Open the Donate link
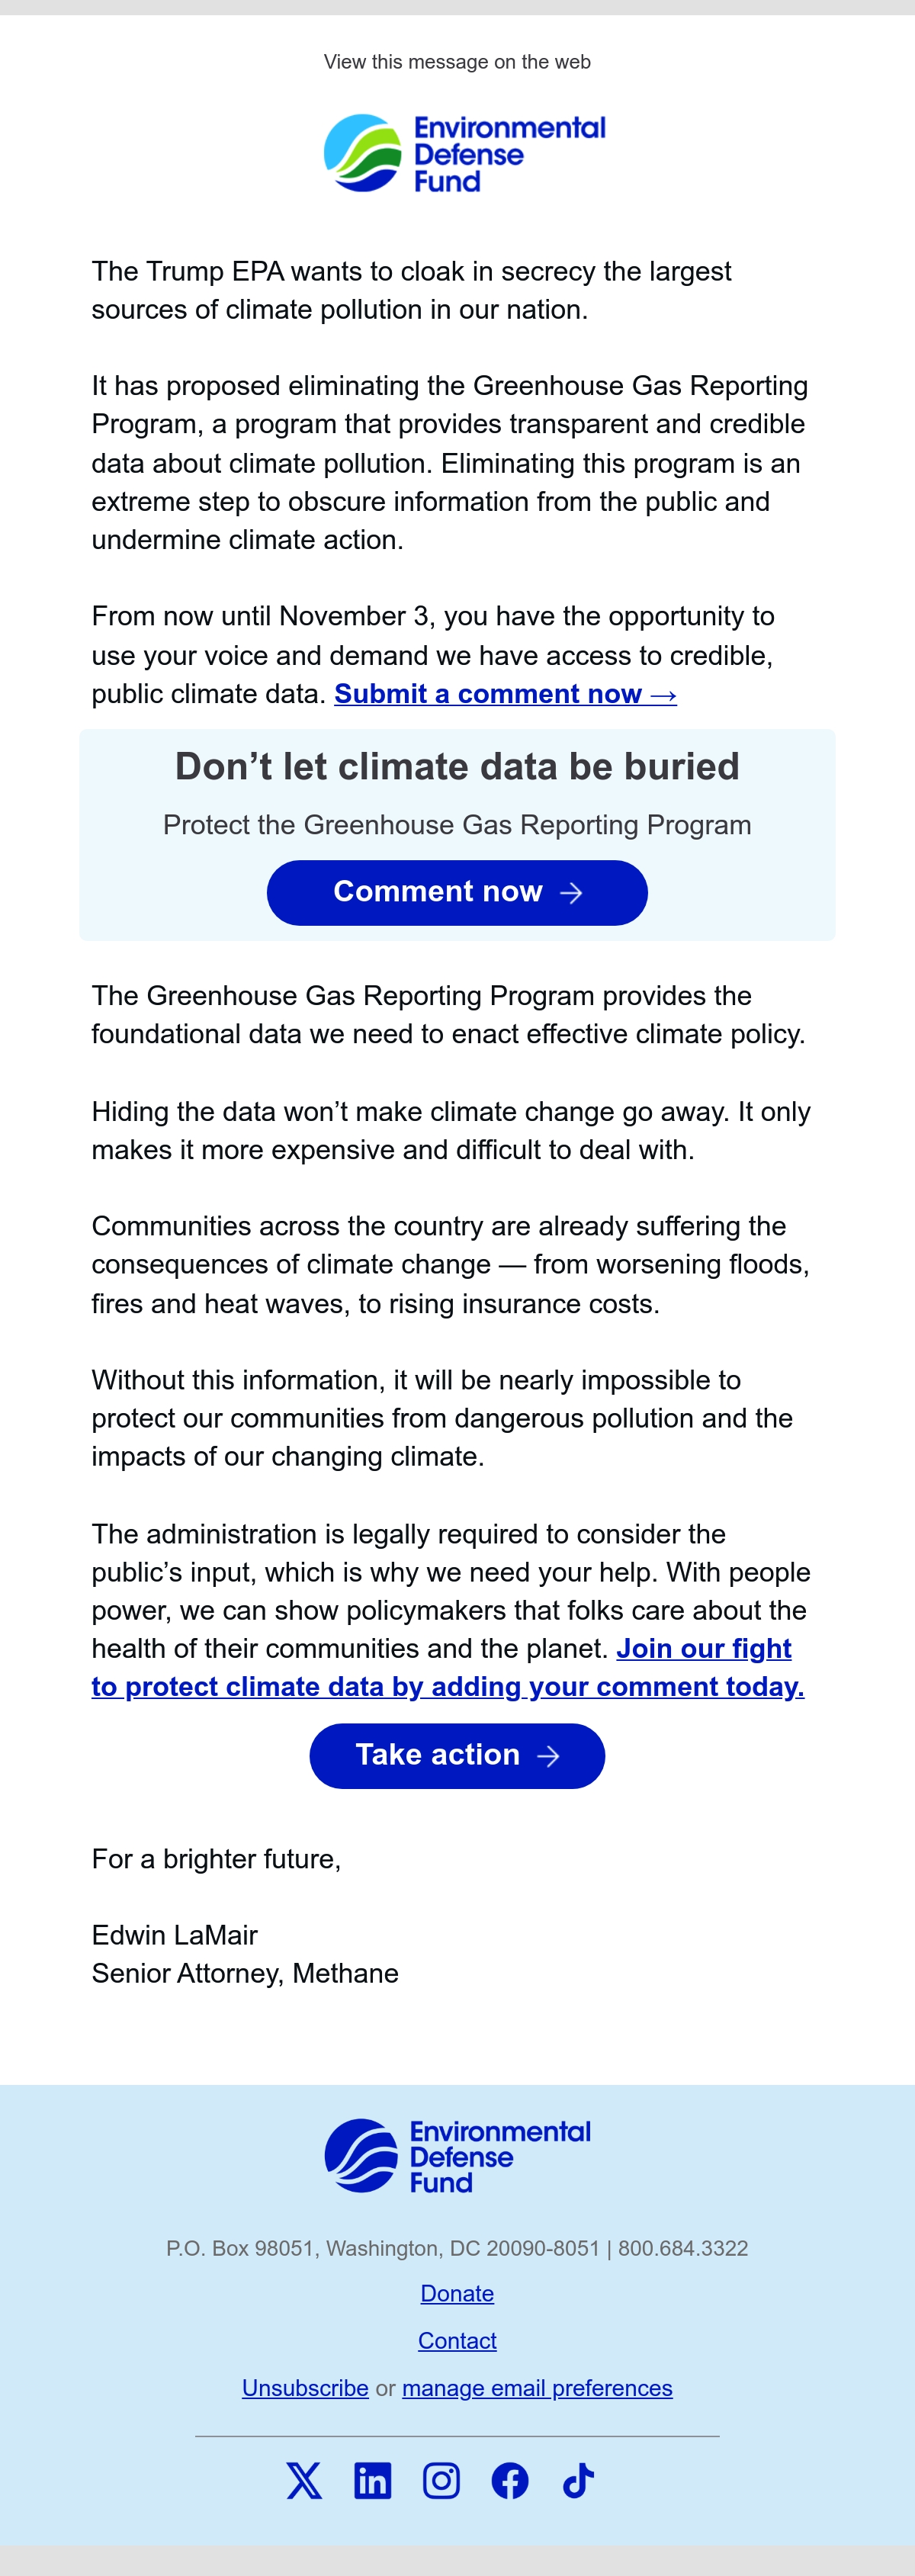915x2576 pixels. pyautogui.click(x=457, y=2293)
